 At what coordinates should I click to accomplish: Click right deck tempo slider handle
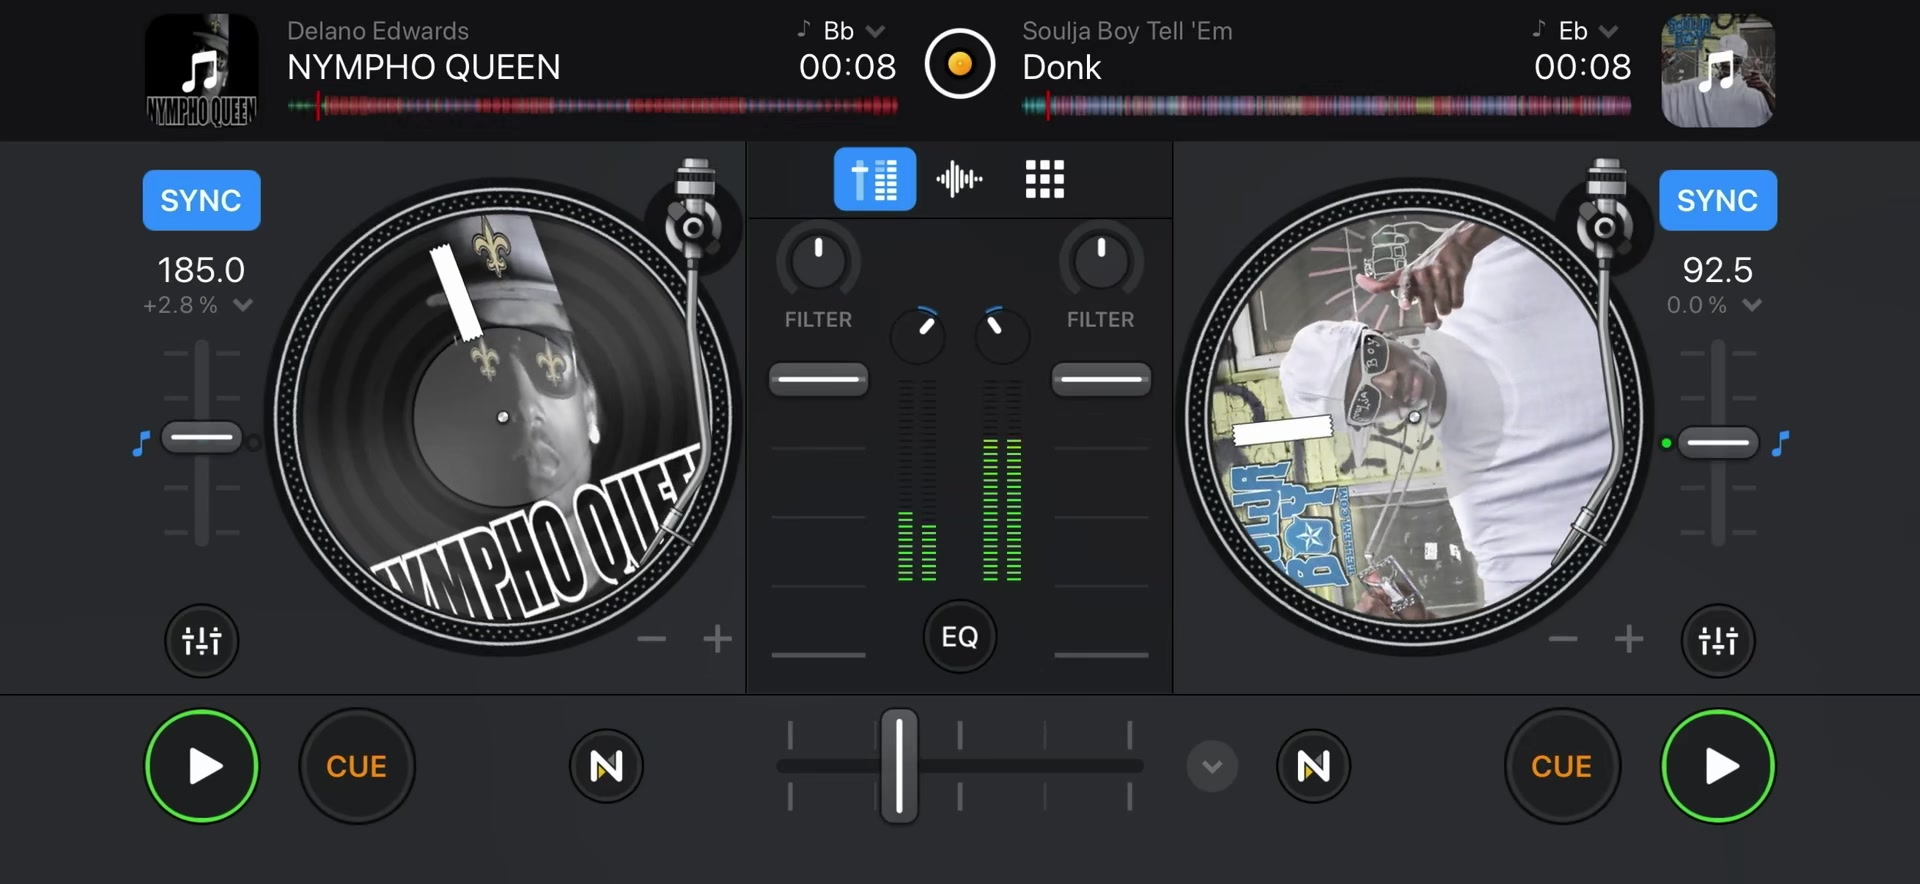[1718, 442]
